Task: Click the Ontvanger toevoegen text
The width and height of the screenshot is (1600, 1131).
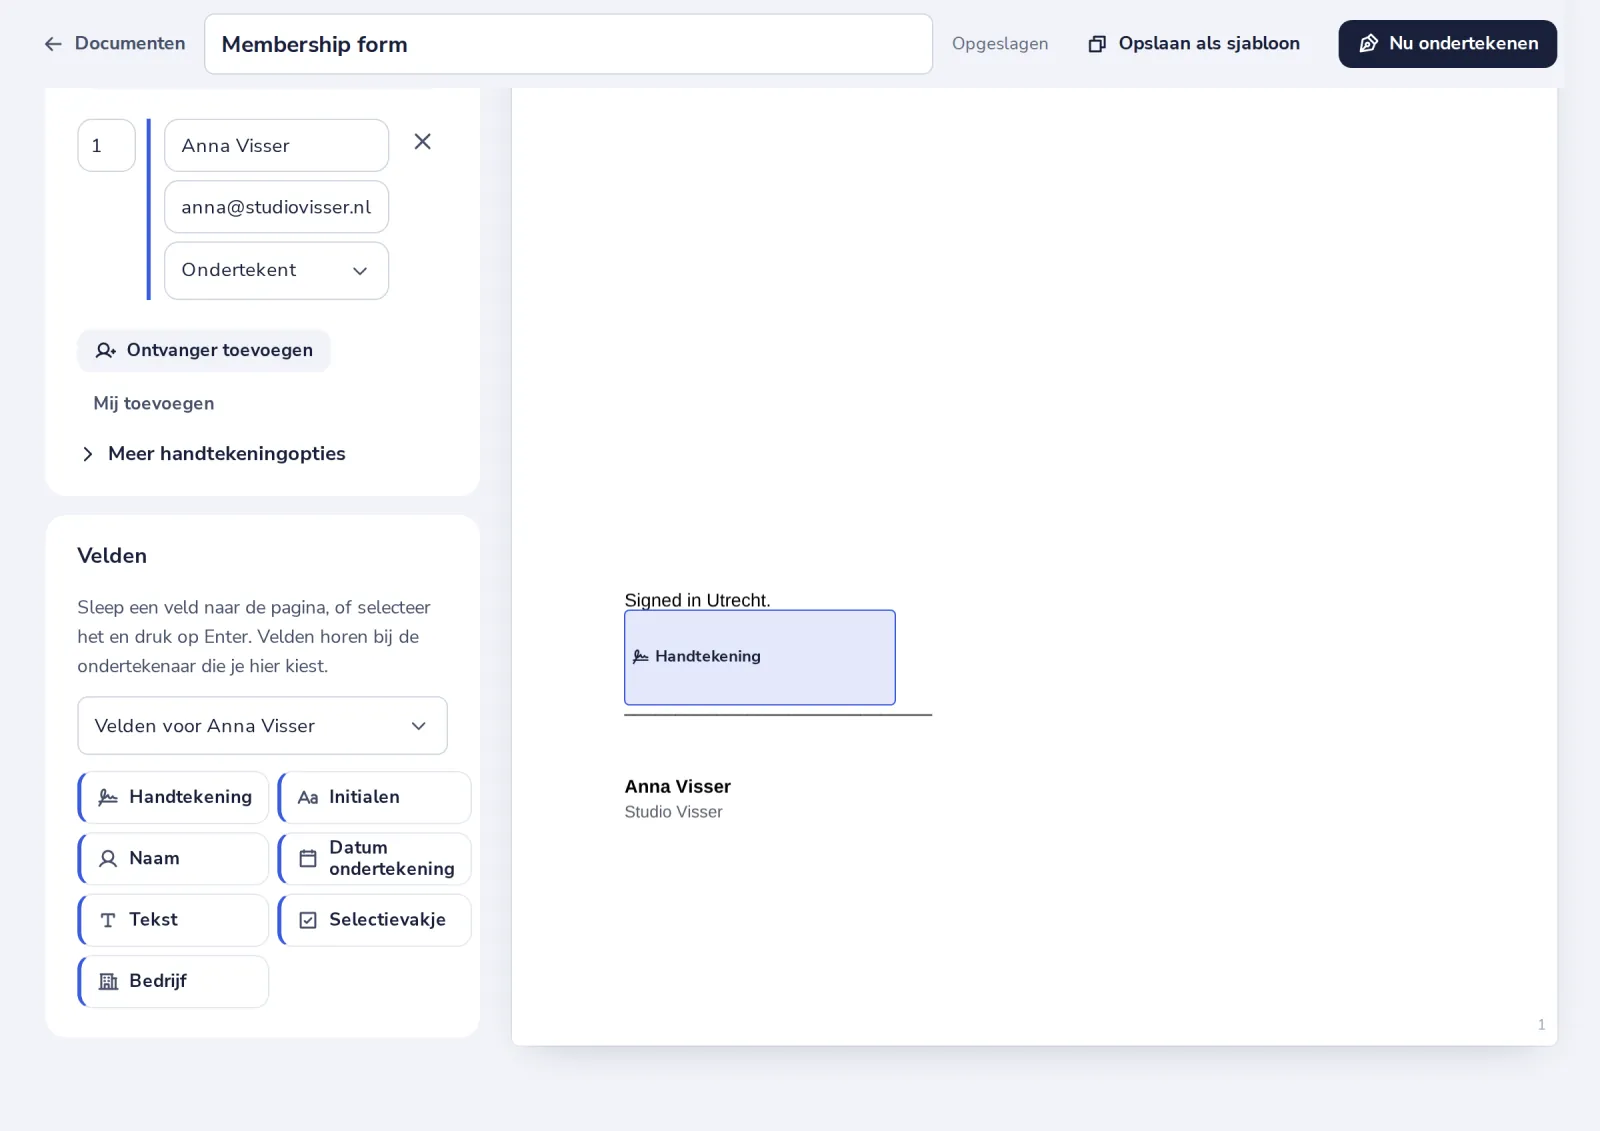Action: 220,350
